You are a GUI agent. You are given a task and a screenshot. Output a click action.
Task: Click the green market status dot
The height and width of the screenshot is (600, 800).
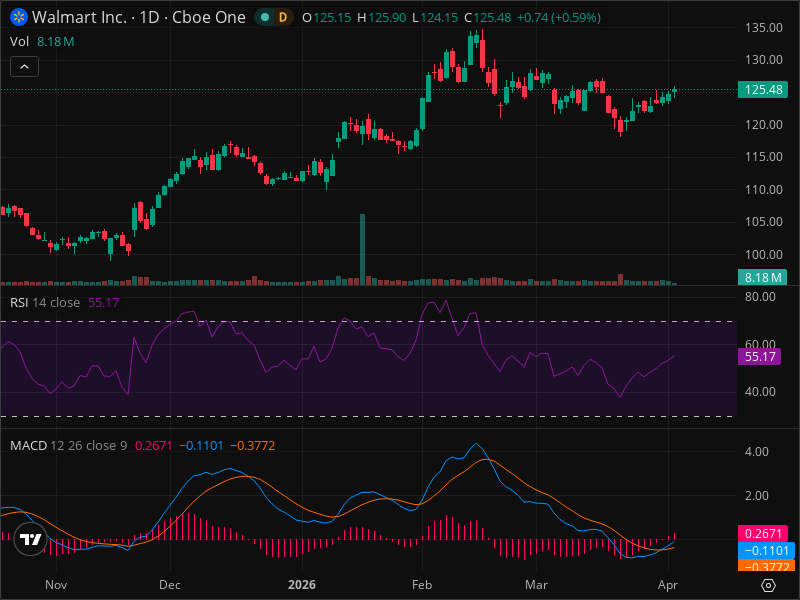(x=265, y=17)
